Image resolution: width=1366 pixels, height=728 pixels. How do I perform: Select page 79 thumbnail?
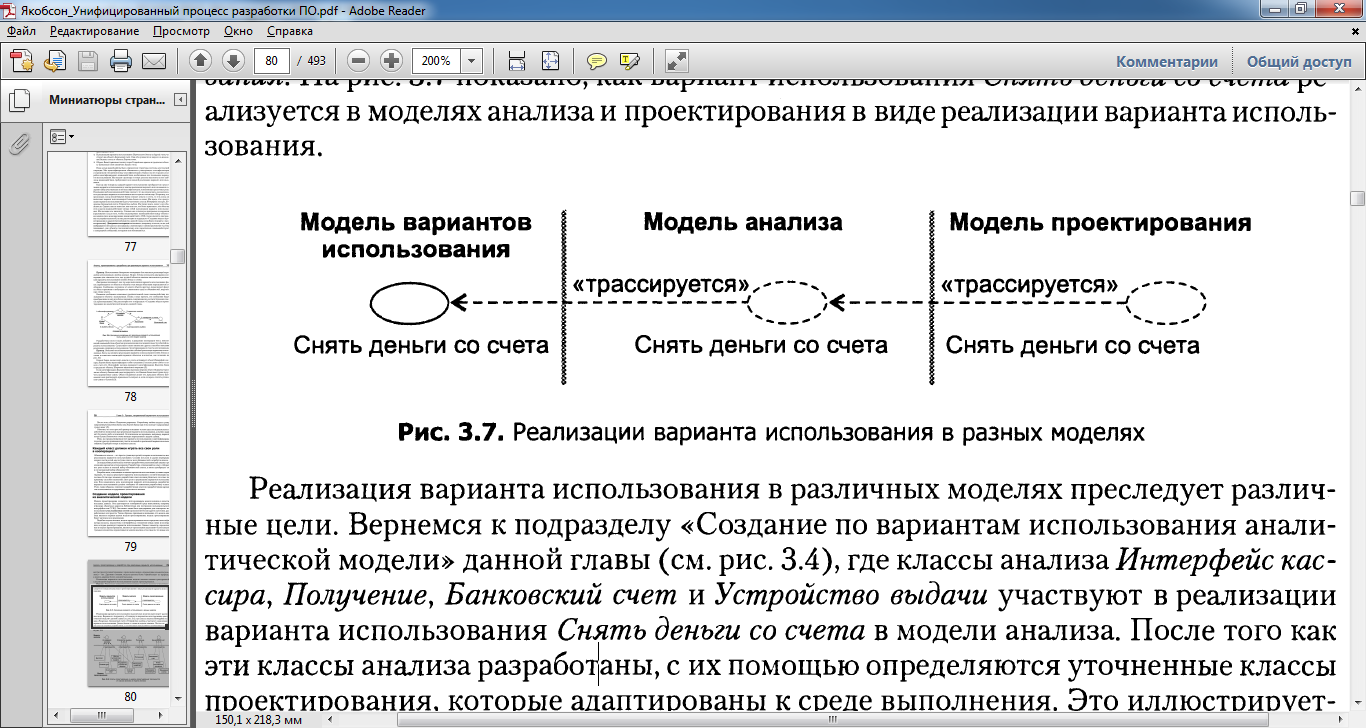(x=129, y=475)
